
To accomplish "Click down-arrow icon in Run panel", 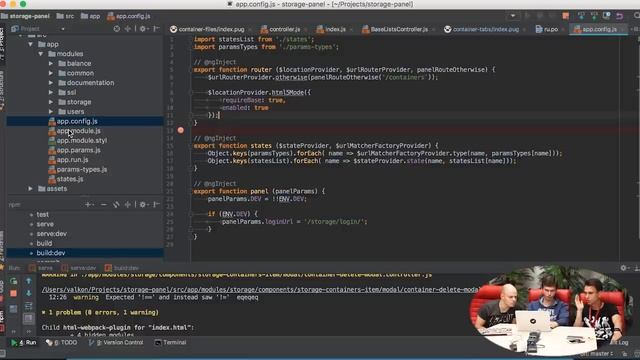I will (x=29, y=293).
